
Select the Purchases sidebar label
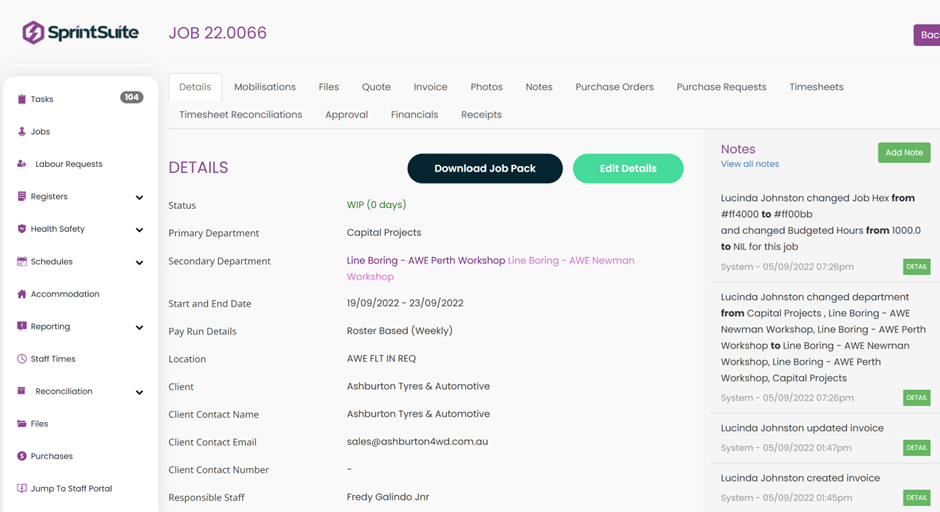coord(52,456)
